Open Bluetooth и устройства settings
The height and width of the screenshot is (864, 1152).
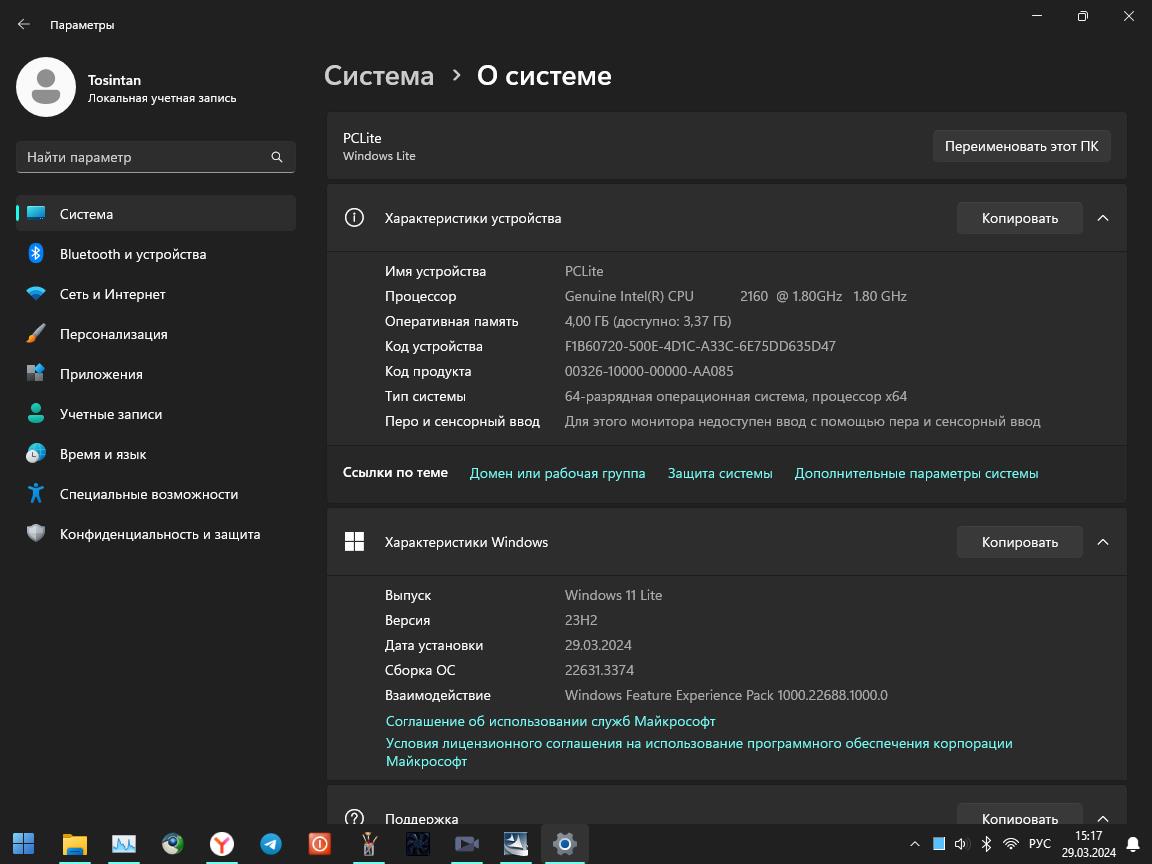tap(156, 254)
